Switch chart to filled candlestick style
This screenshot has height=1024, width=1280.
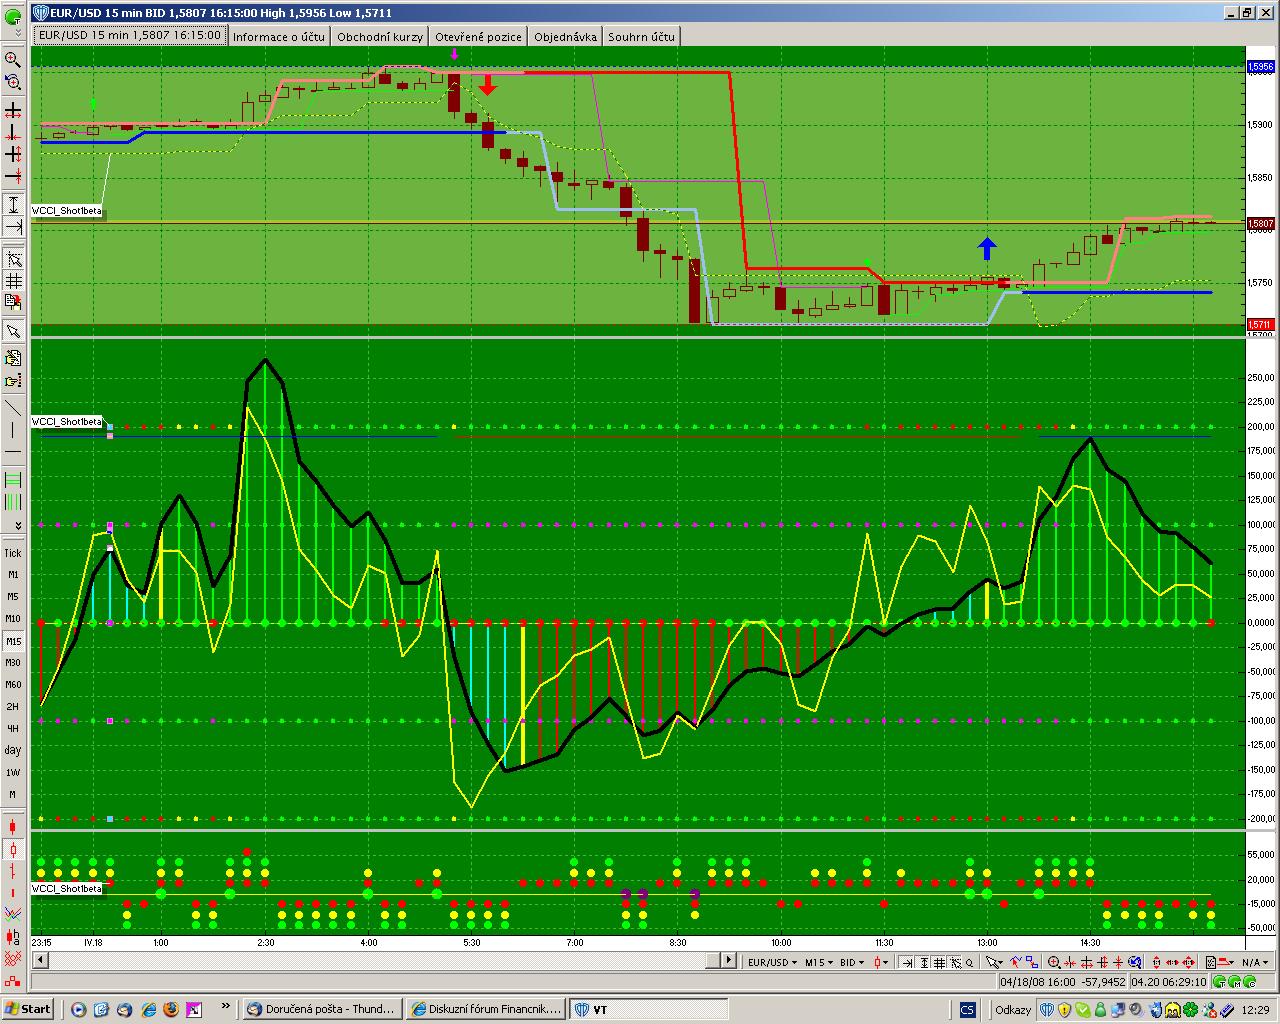pyautogui.click(x=13, y=827)
